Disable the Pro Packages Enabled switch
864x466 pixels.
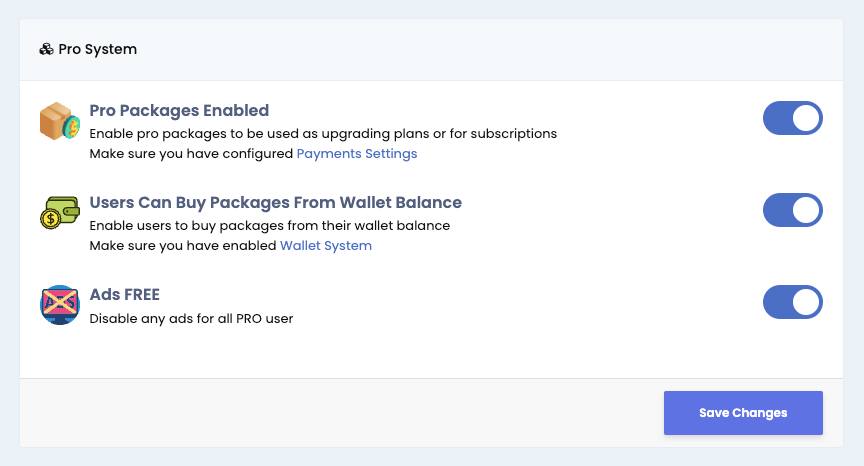click(x=792, y=118)
